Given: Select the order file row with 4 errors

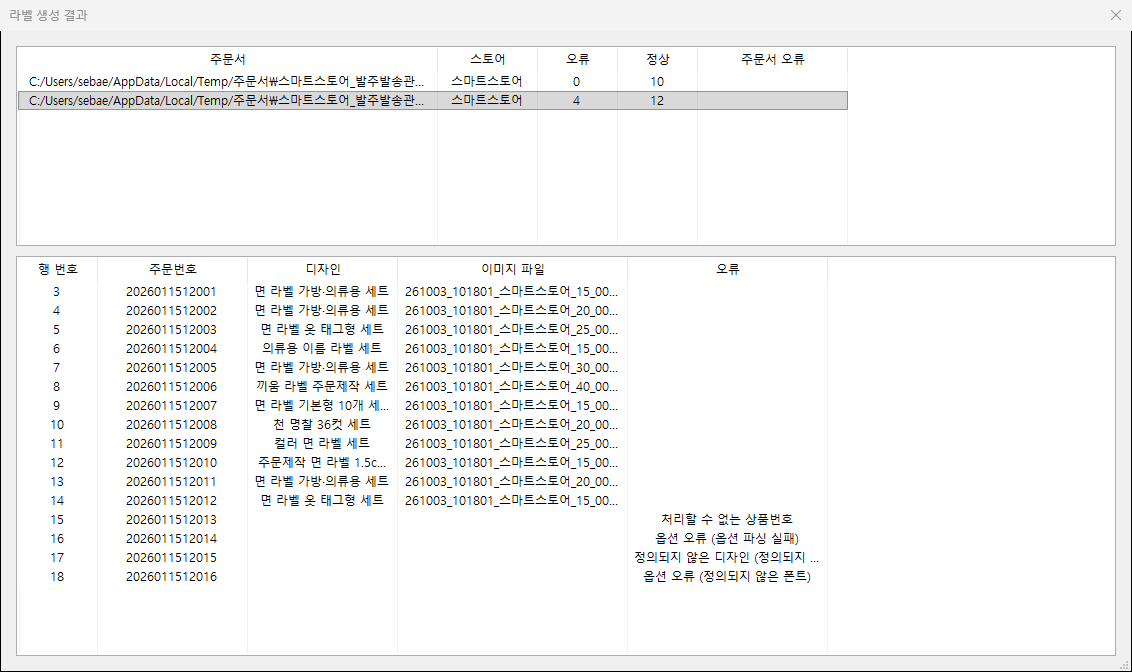Looking at the screenshot, I should click(x=432, y=100).
